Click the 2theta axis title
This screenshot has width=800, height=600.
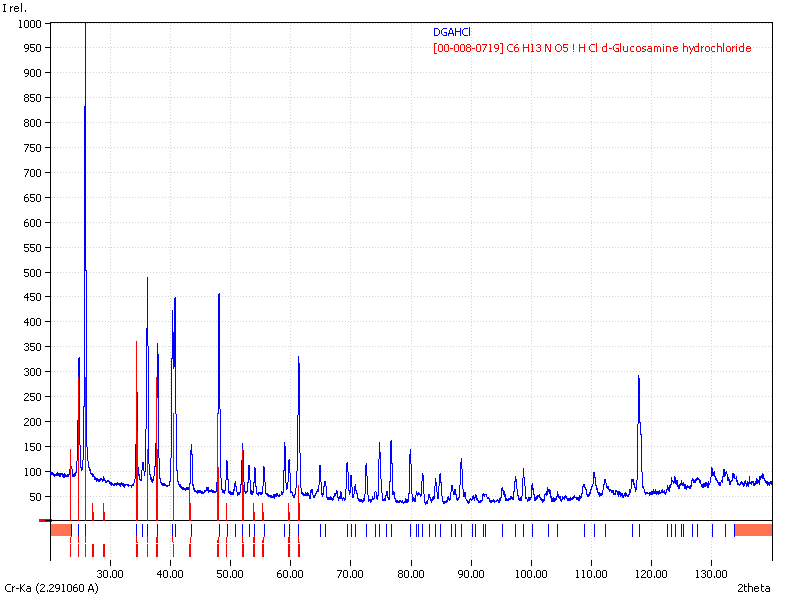[755, 589]
